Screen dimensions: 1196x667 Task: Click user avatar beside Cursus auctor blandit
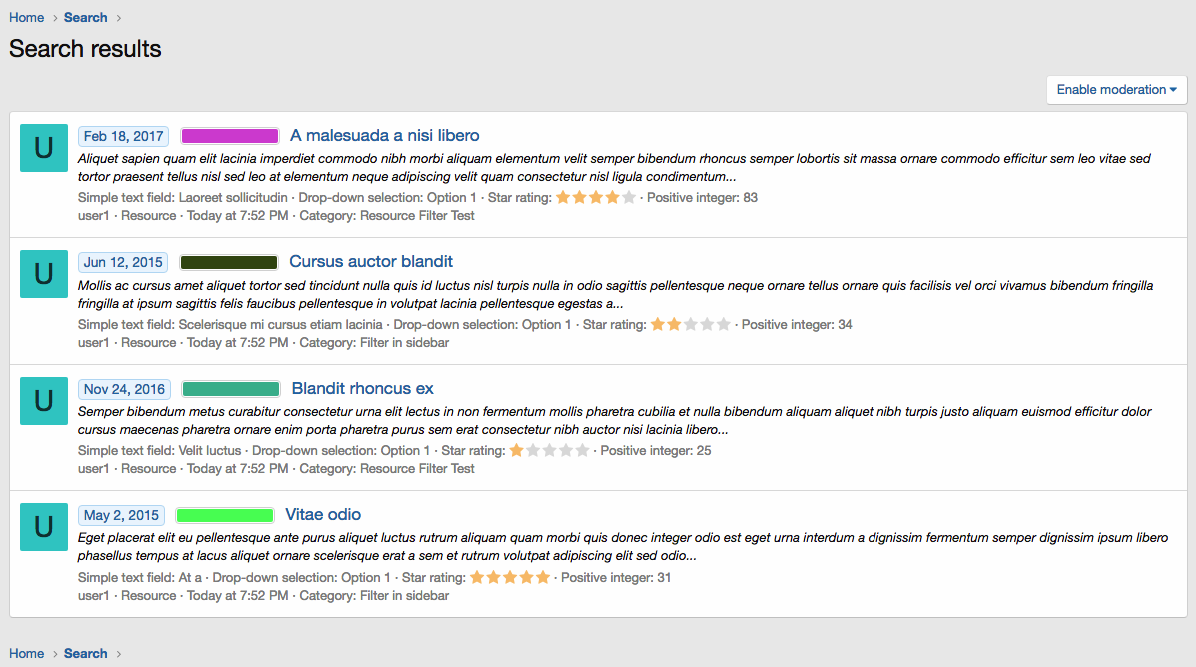[43, 274]
